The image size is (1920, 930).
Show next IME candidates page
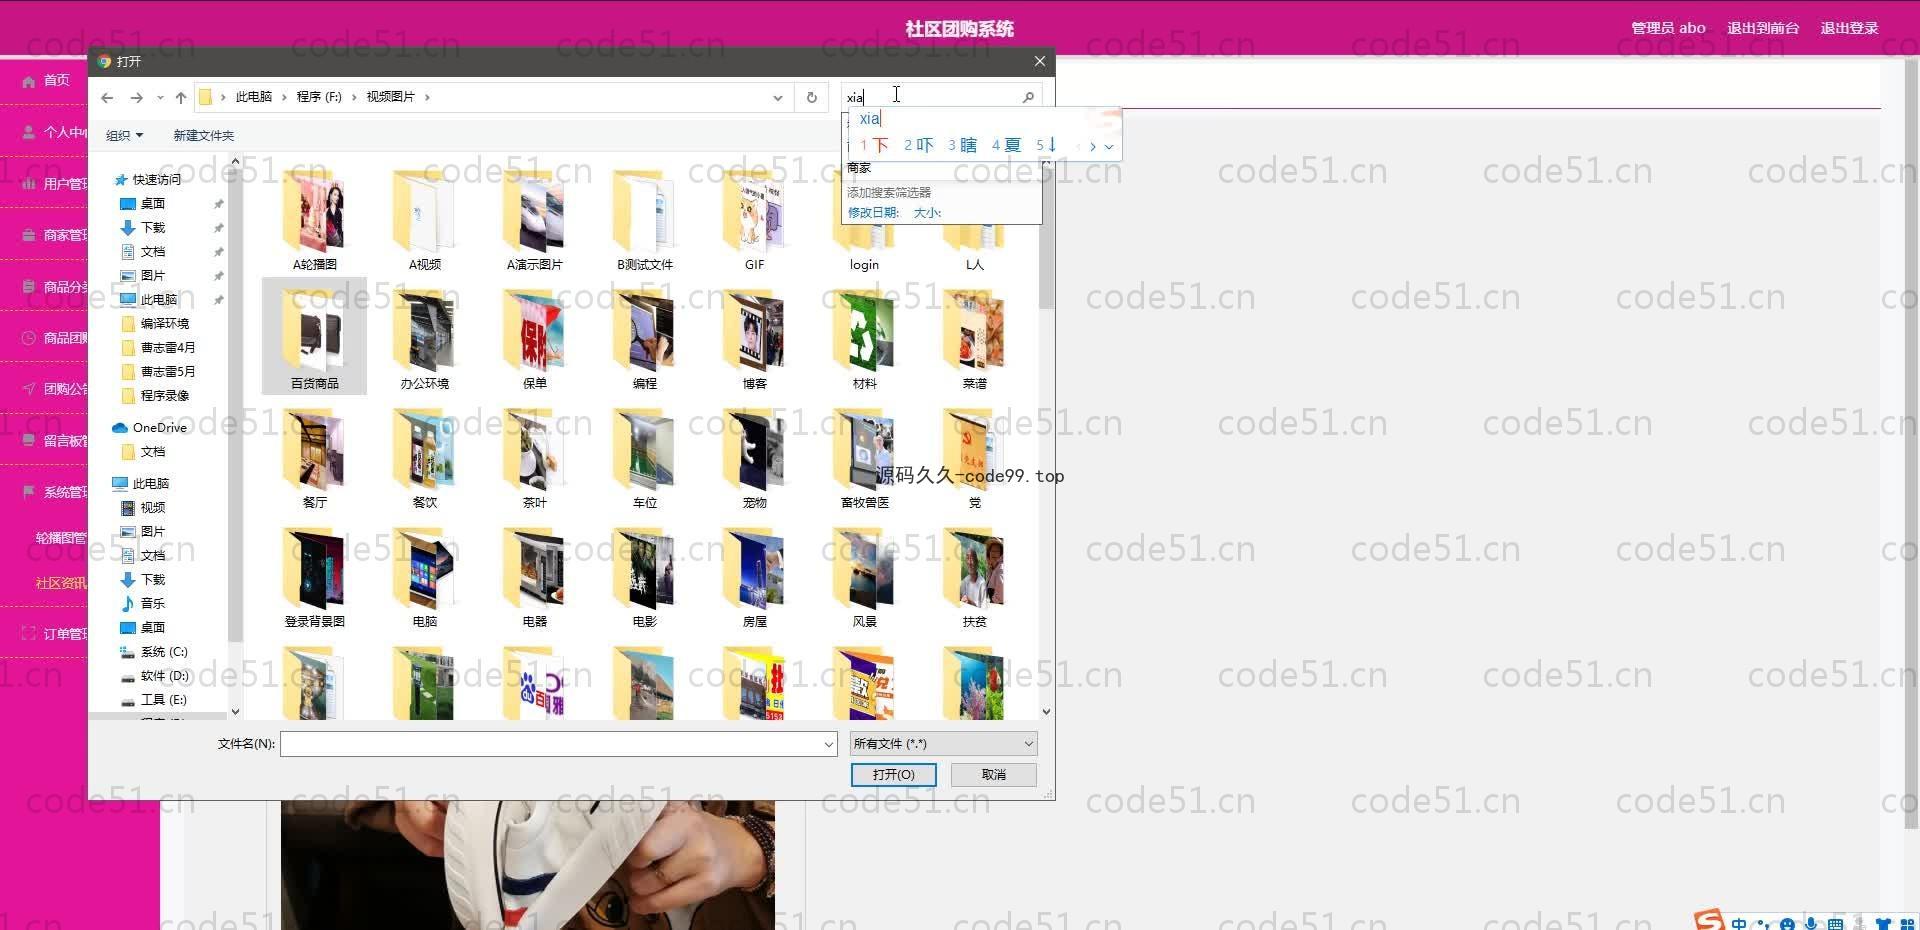1093,146
